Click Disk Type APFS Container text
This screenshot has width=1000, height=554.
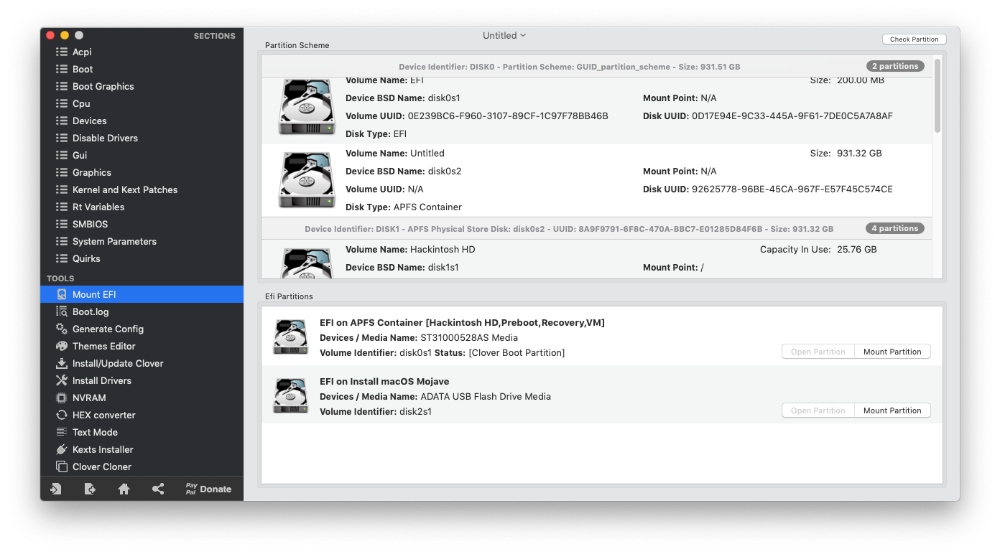pos(404,207)
